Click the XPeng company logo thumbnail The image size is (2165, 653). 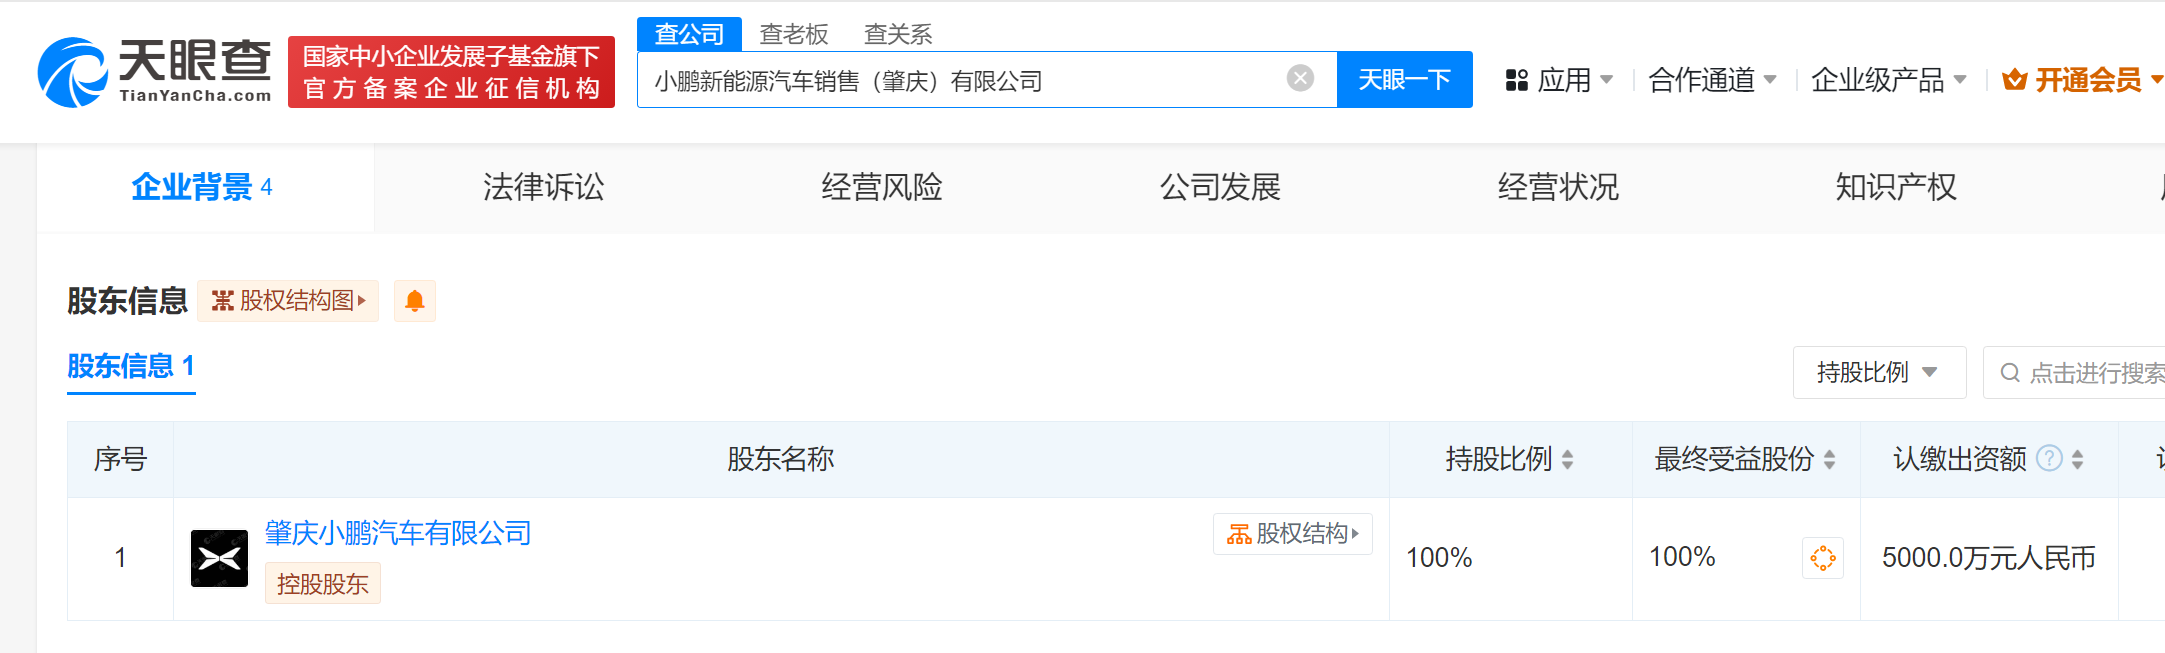[x=219, y=558]
